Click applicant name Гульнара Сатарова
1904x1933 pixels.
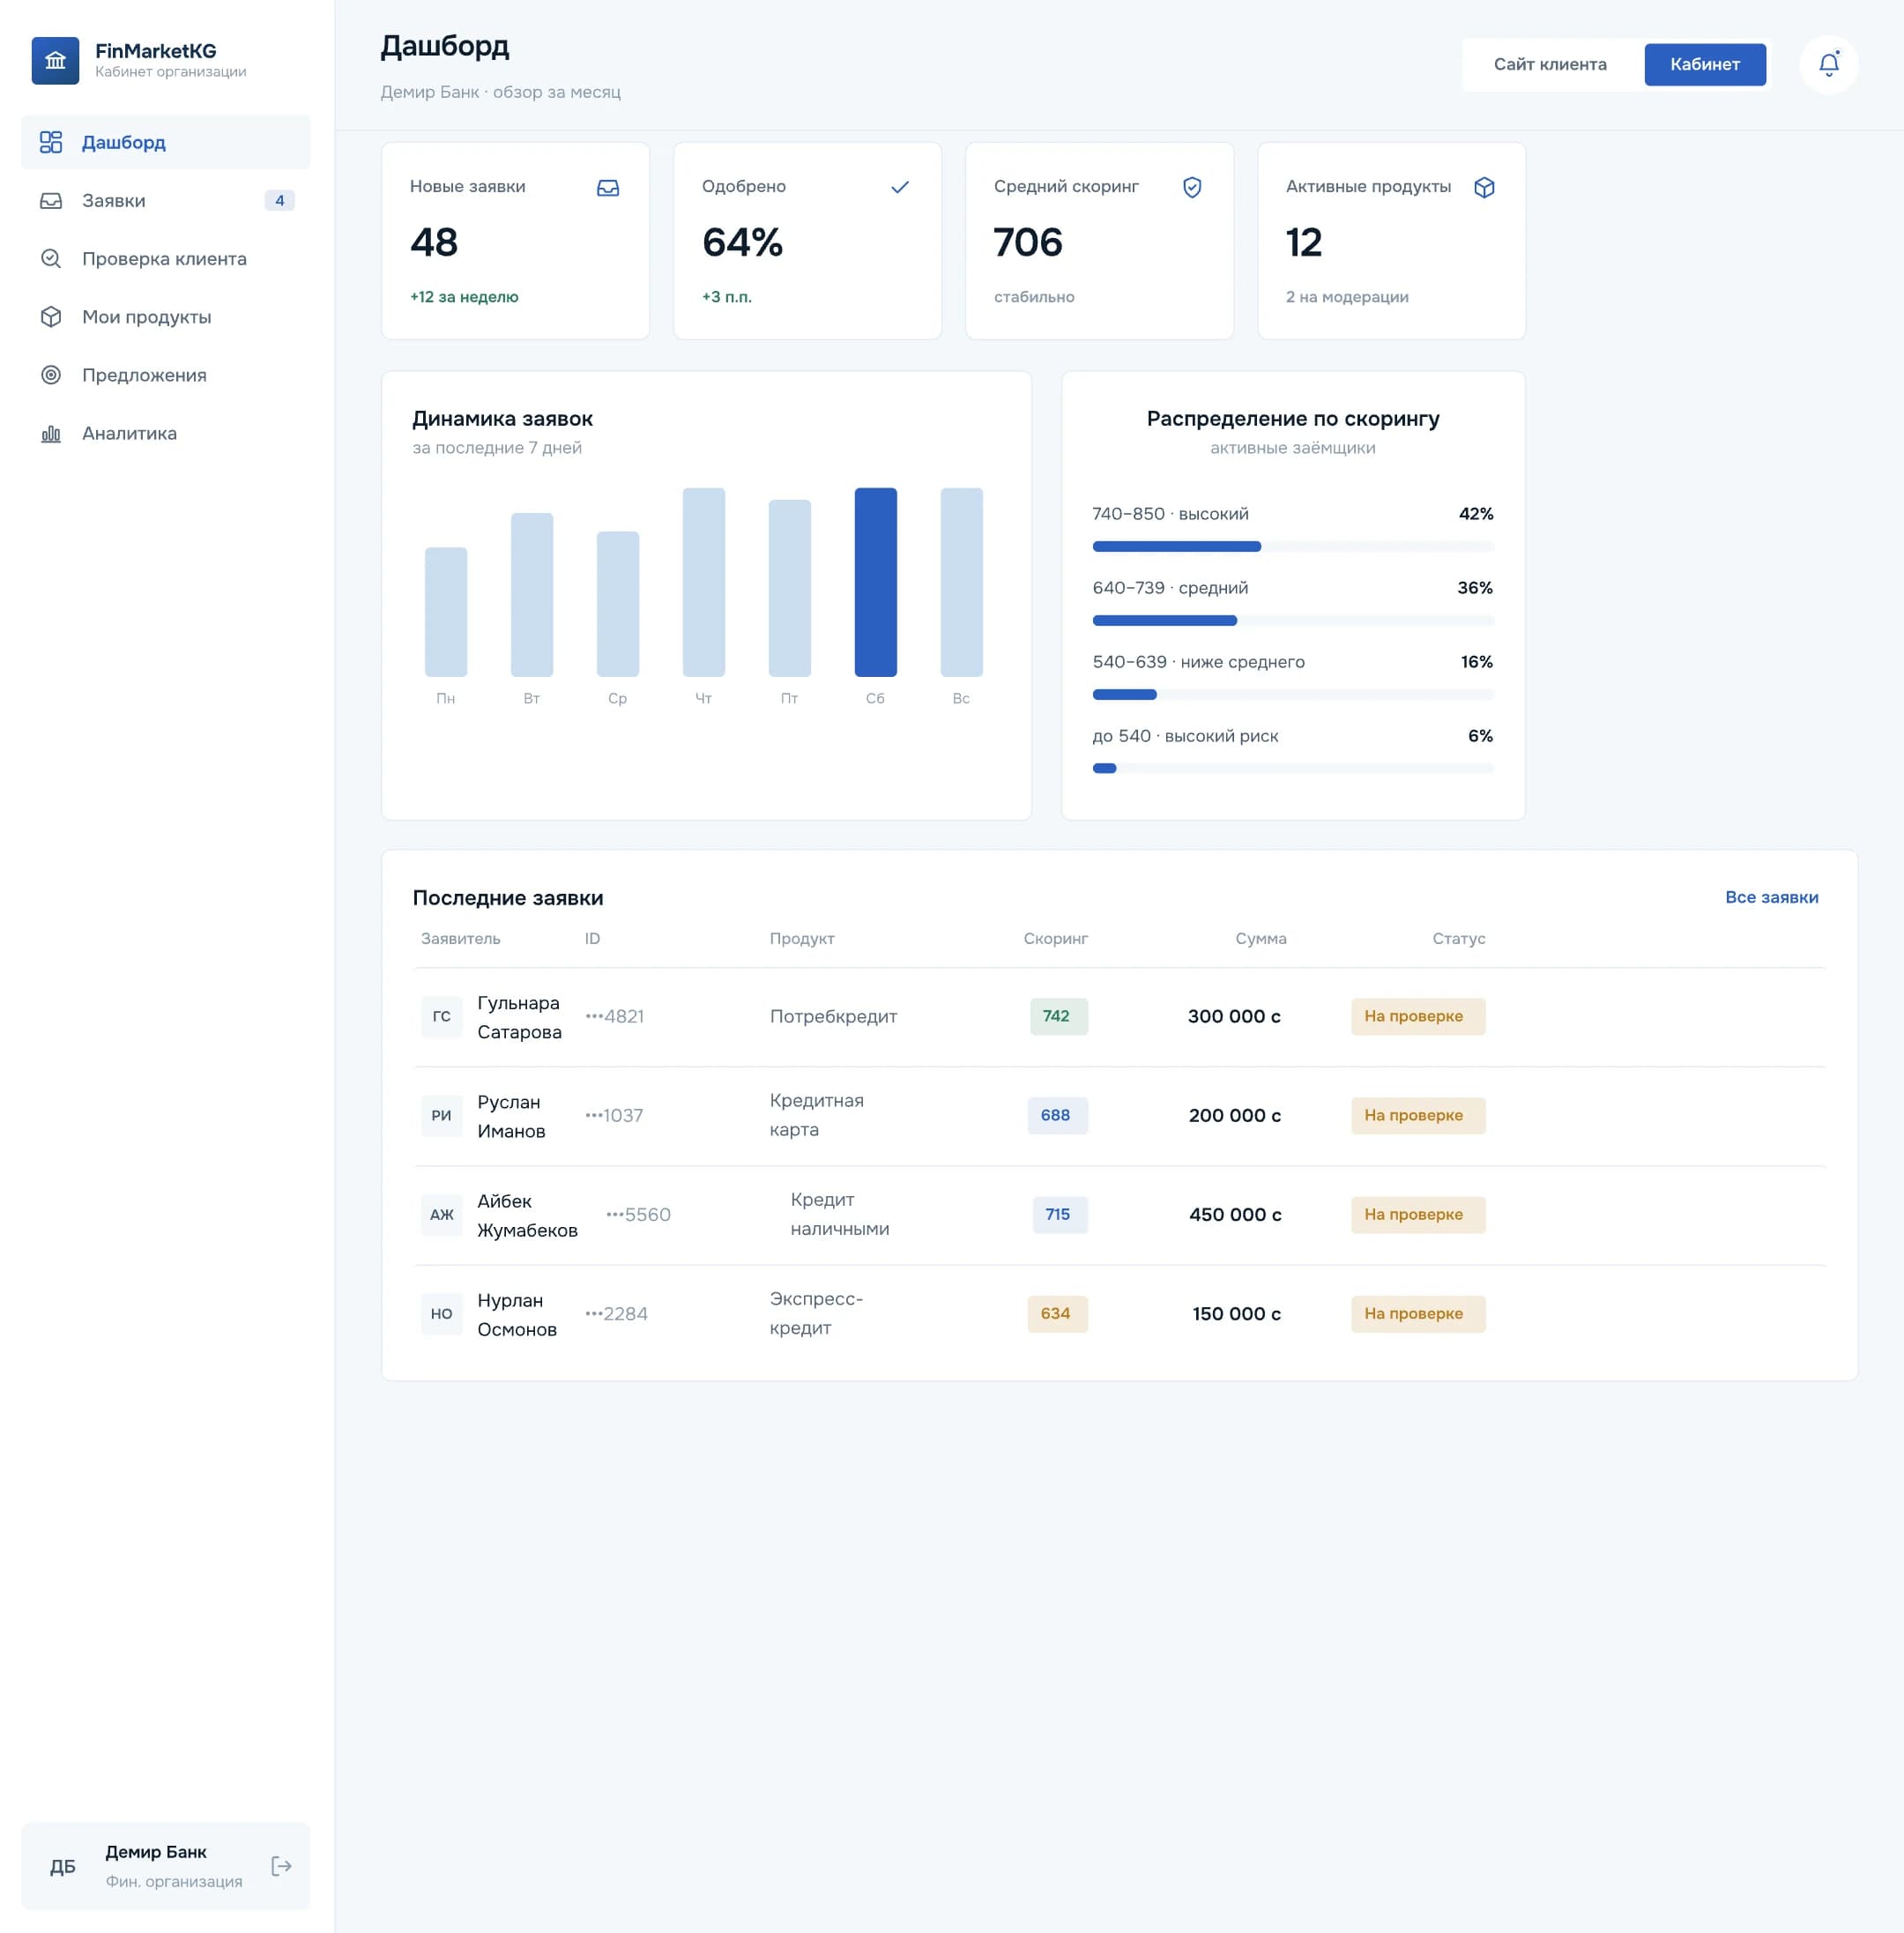(x=519, y=1017)
